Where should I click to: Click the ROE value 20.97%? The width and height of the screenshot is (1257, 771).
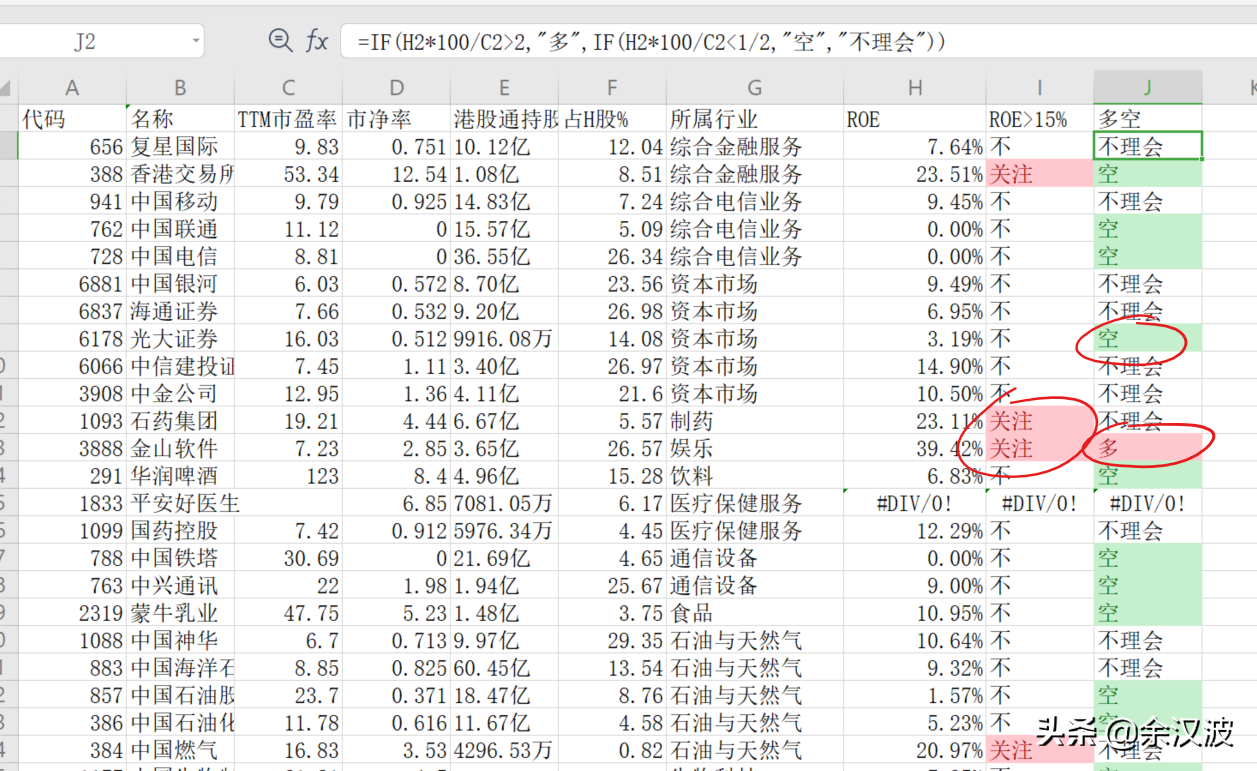point(915,750)
